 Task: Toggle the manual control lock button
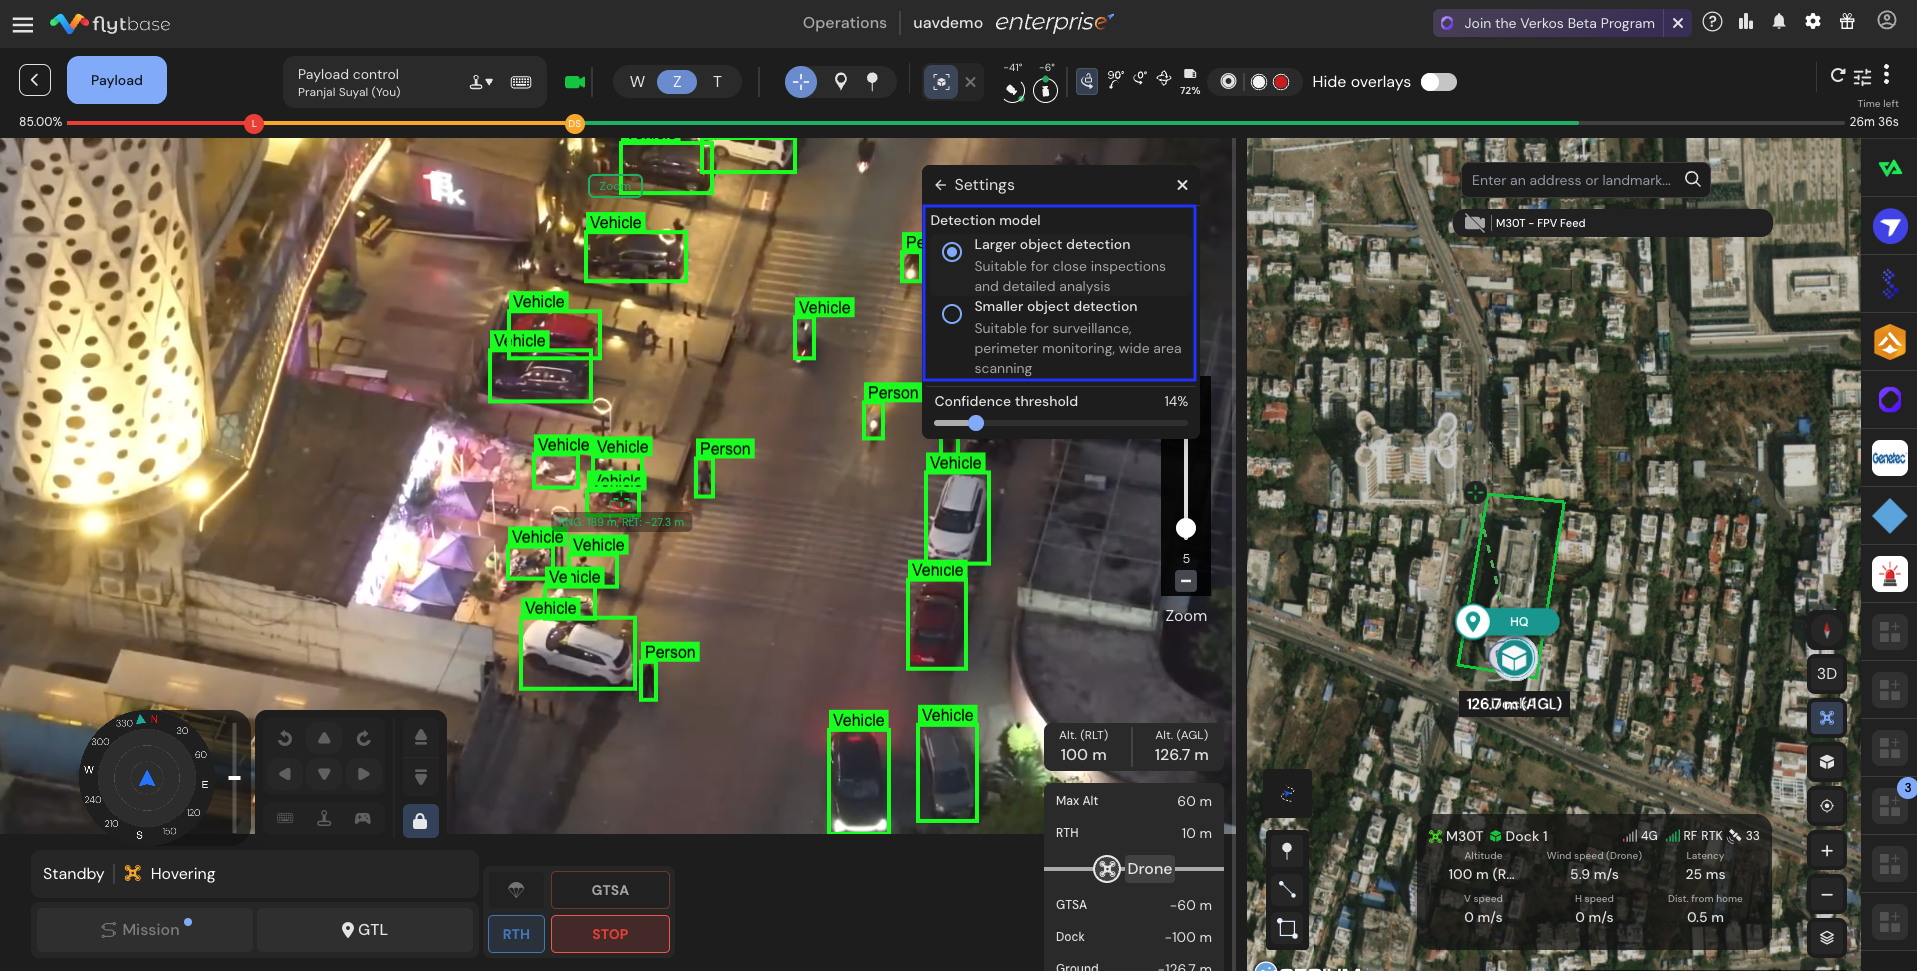click(420, 821)
